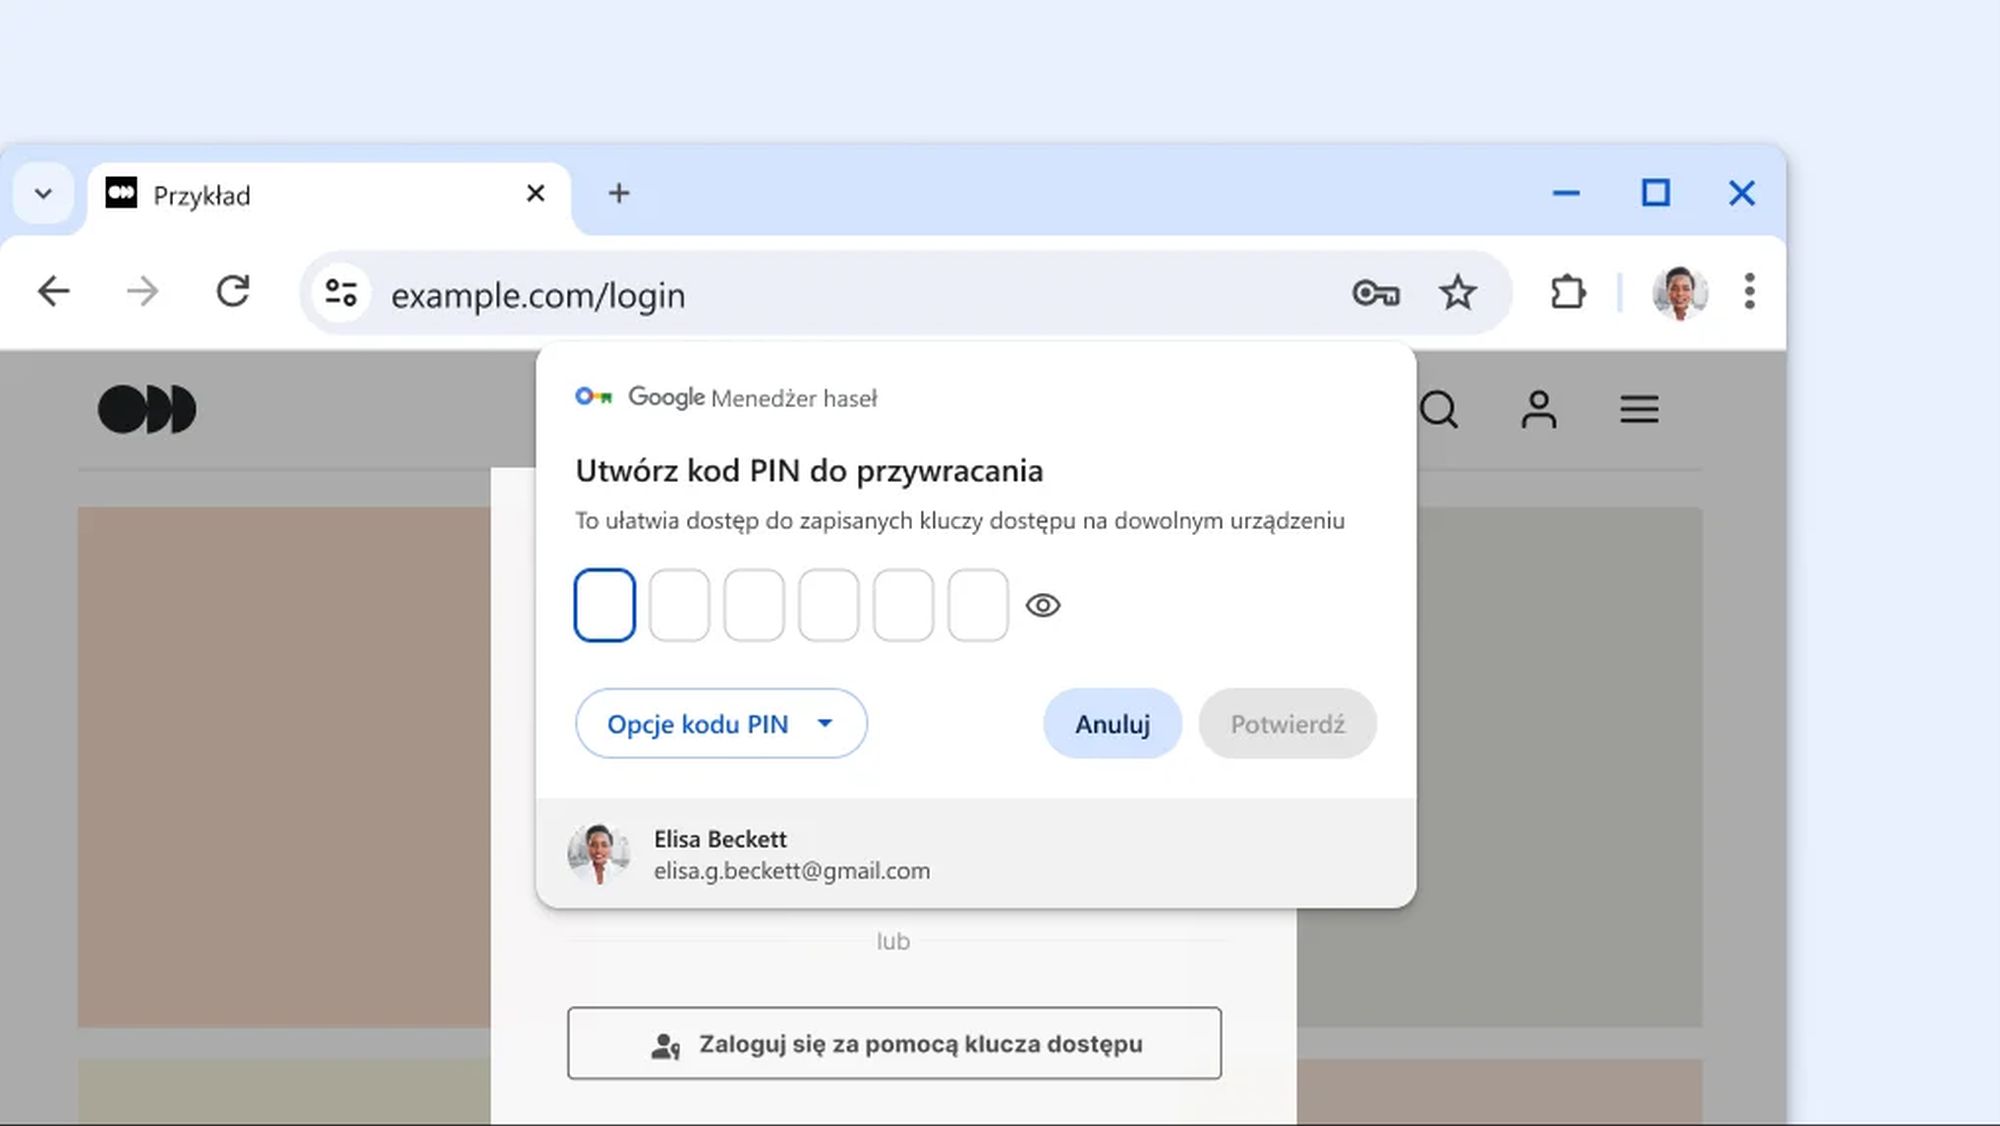The width and height of the screenshot is (2000, 1126).
Task: Close the browser window
Action: [x=1742, y=193]
